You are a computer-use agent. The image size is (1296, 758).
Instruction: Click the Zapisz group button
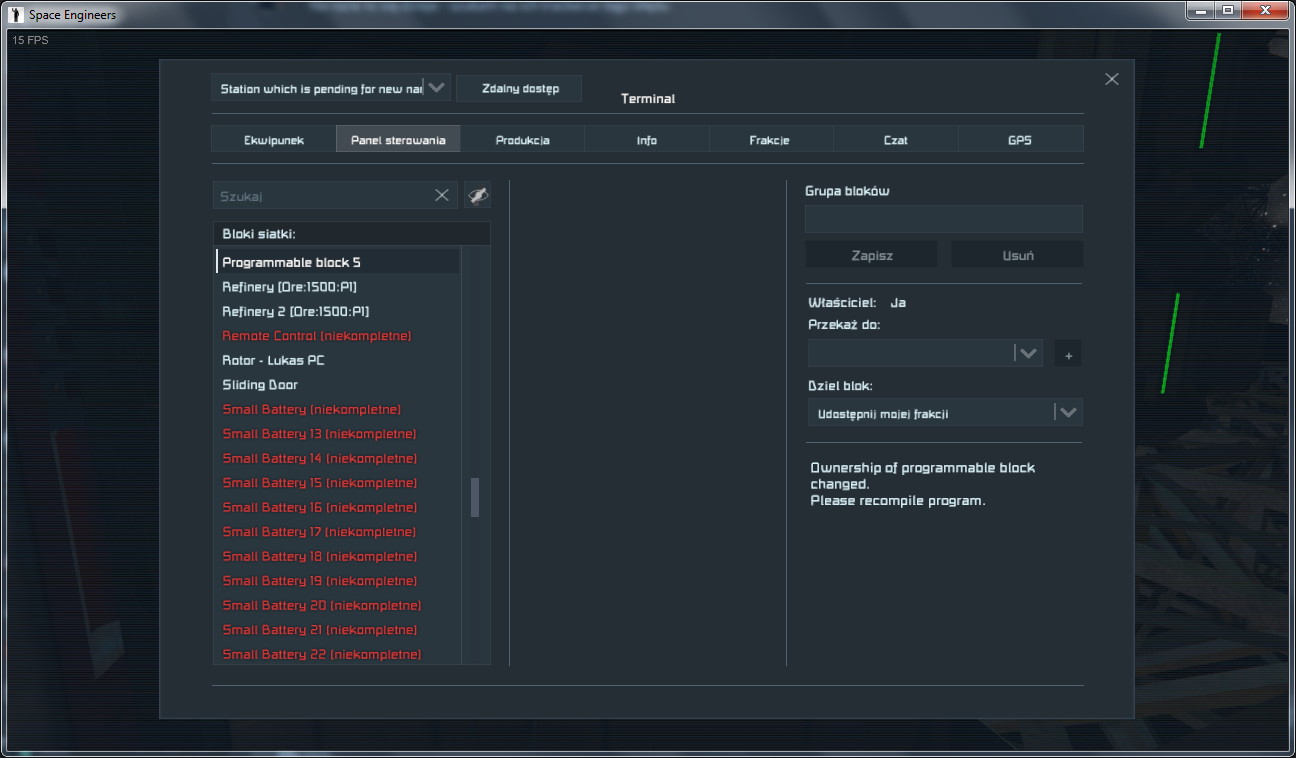[x=871, y=255]
